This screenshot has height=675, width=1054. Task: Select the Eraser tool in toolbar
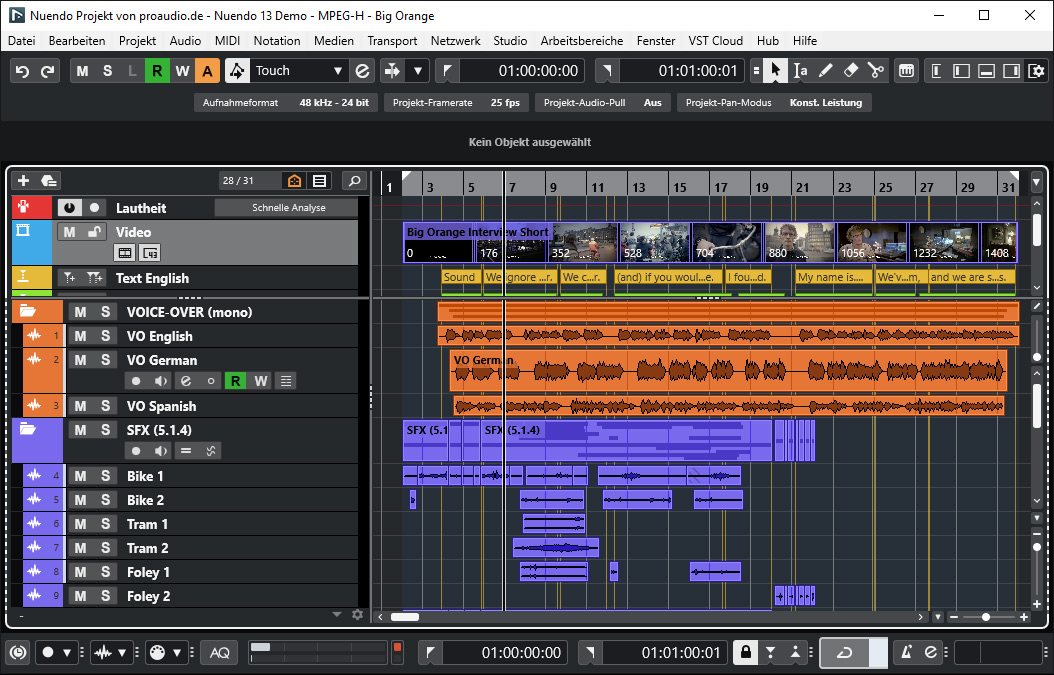pos(851,71)
